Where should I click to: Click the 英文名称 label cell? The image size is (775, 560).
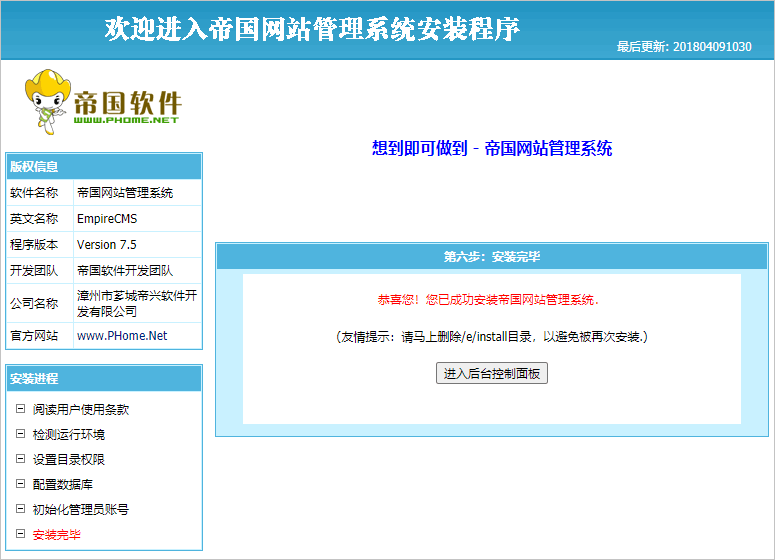pos(40,218)
